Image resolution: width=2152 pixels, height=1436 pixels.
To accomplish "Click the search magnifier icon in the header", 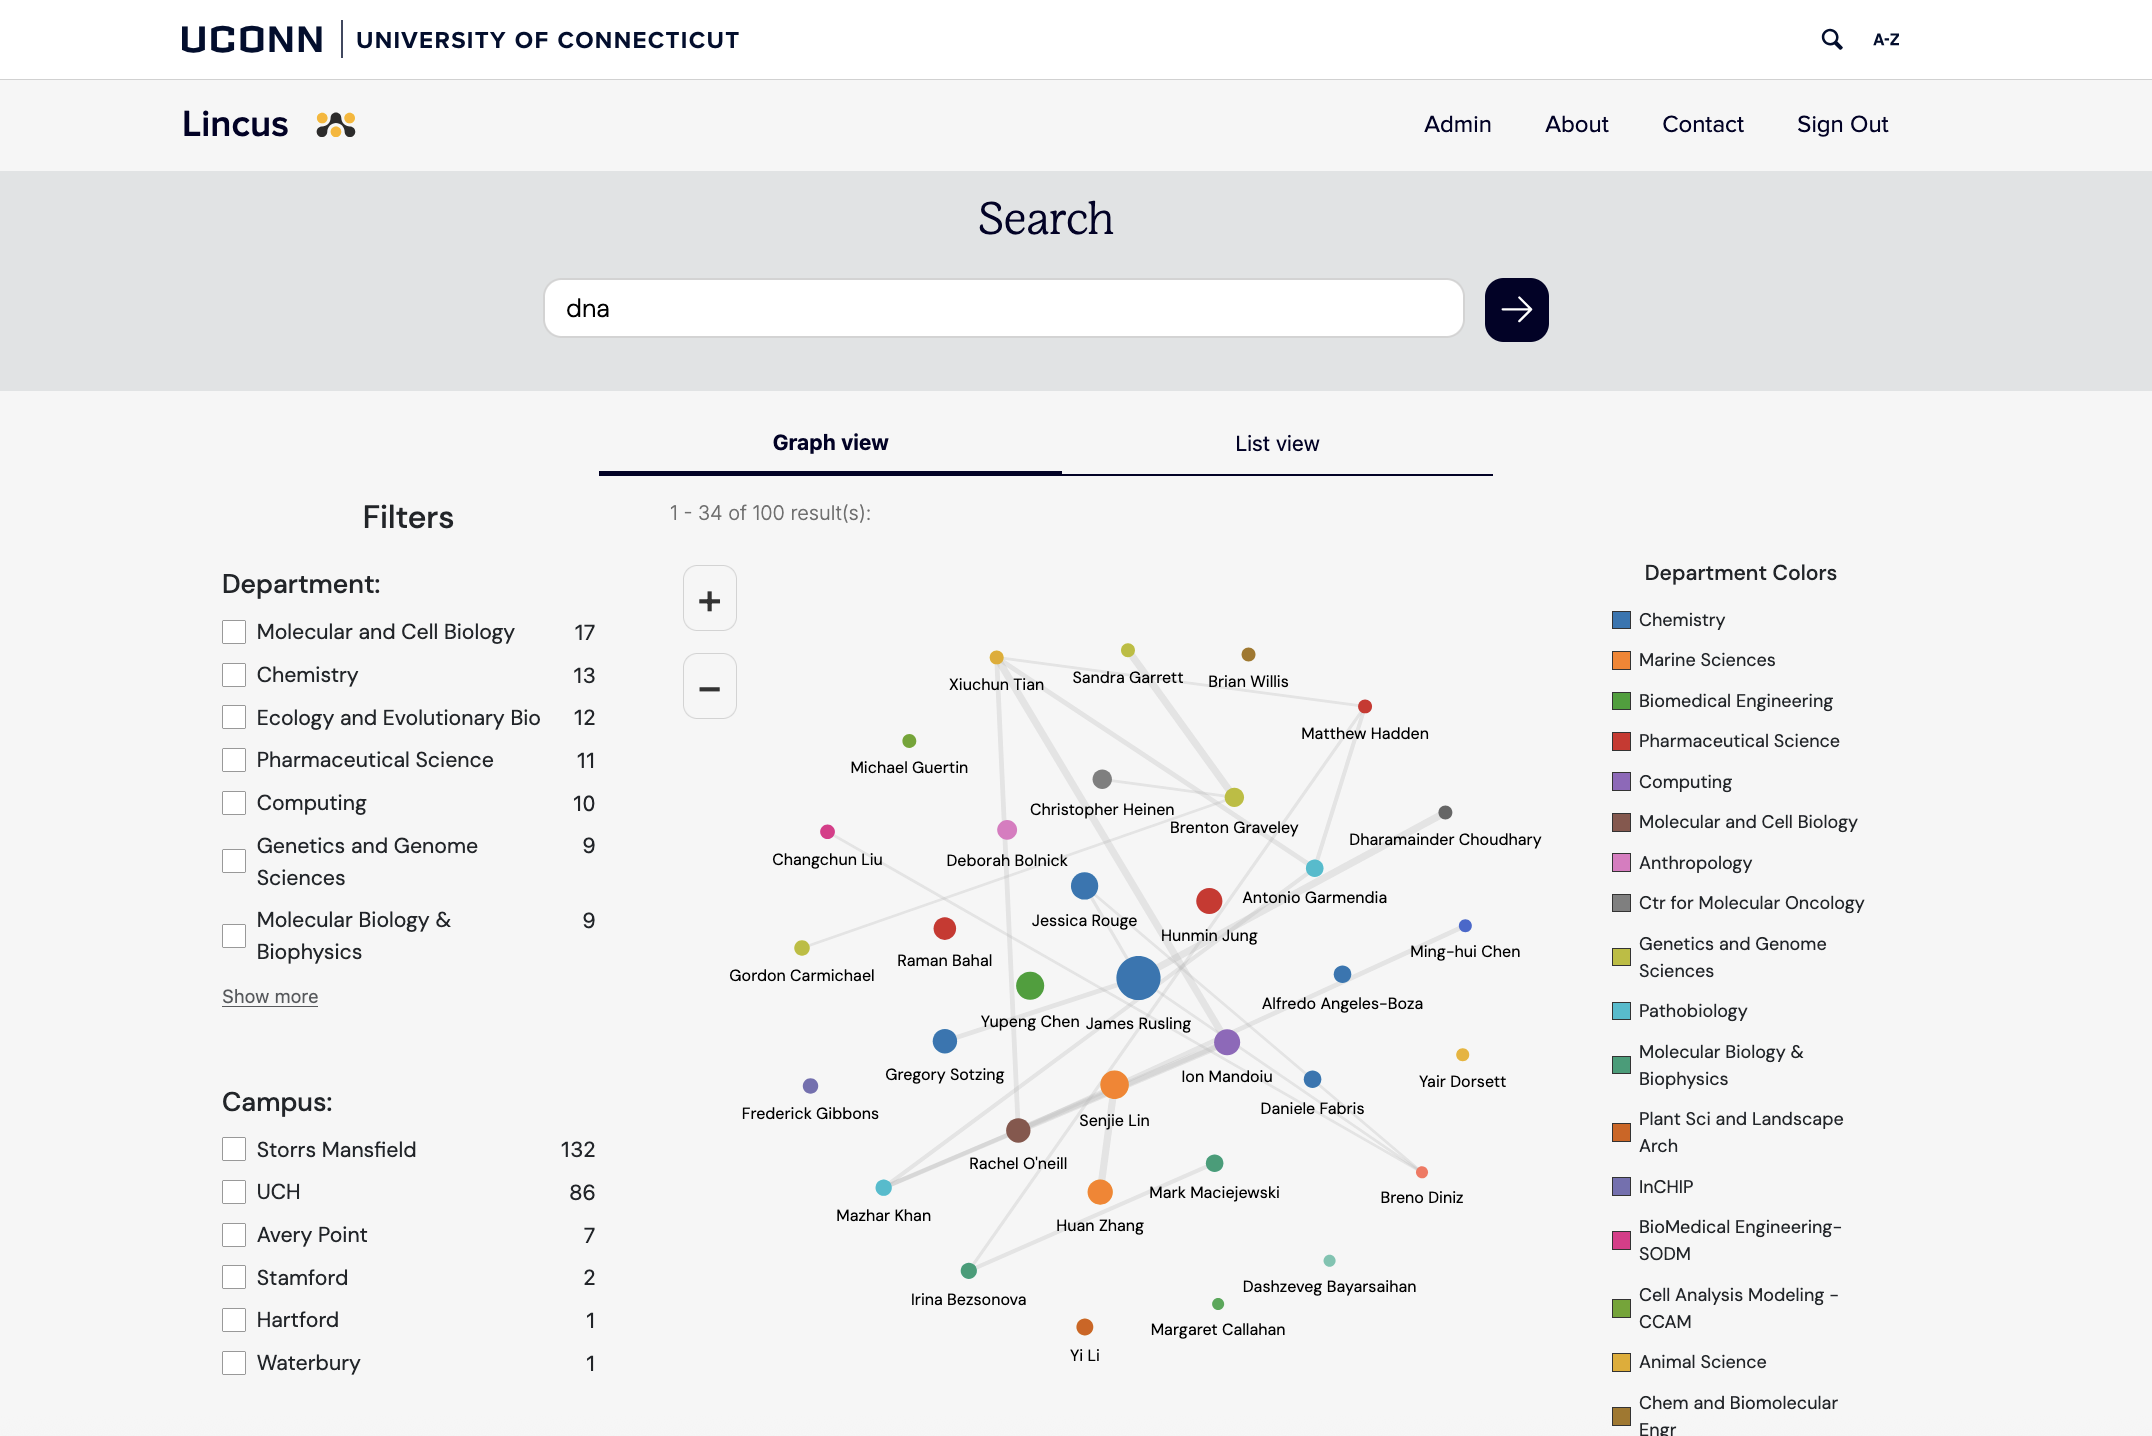I will 1833,39.
